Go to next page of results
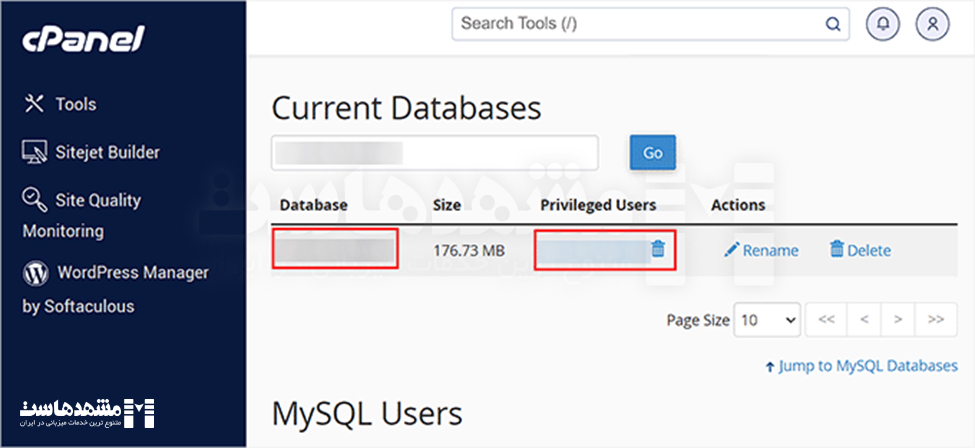Image resolution: width=975 pixels, height=448 pixels. coord(898,320)
